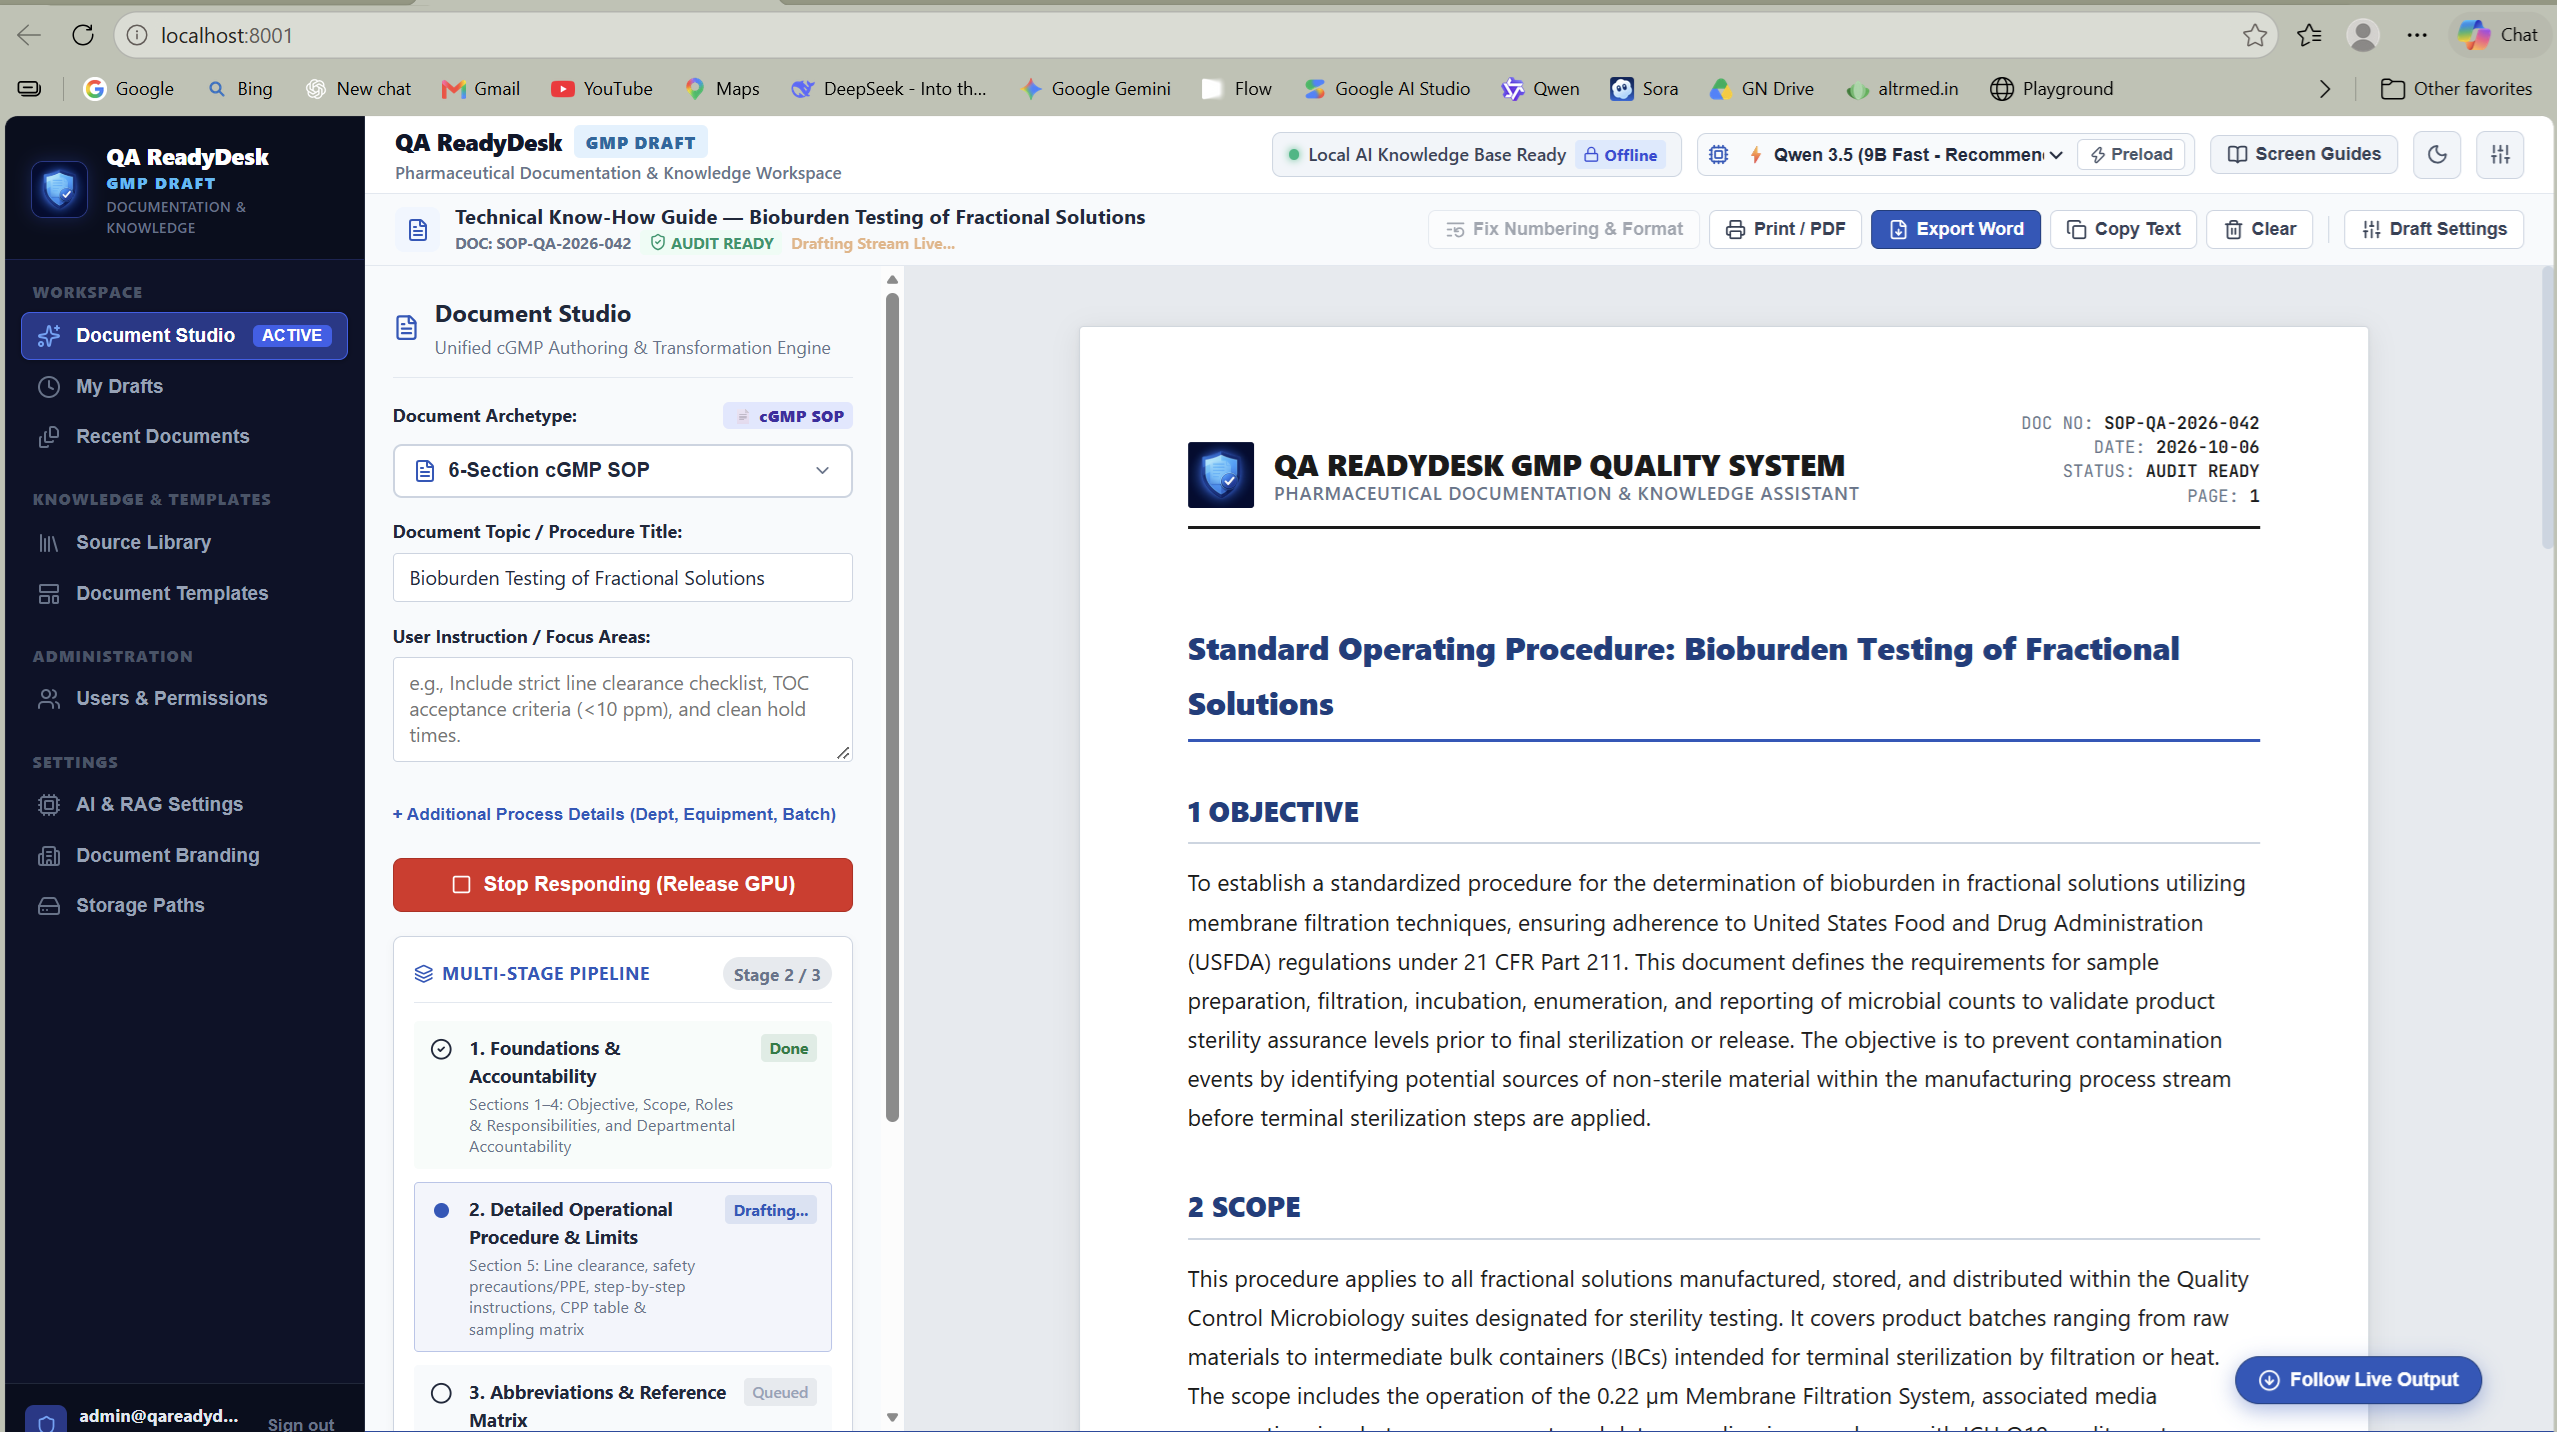This screenshot has height=1432, width=2557.
Task: Open sliders settings icon in header
Action: click(2500, 154)
